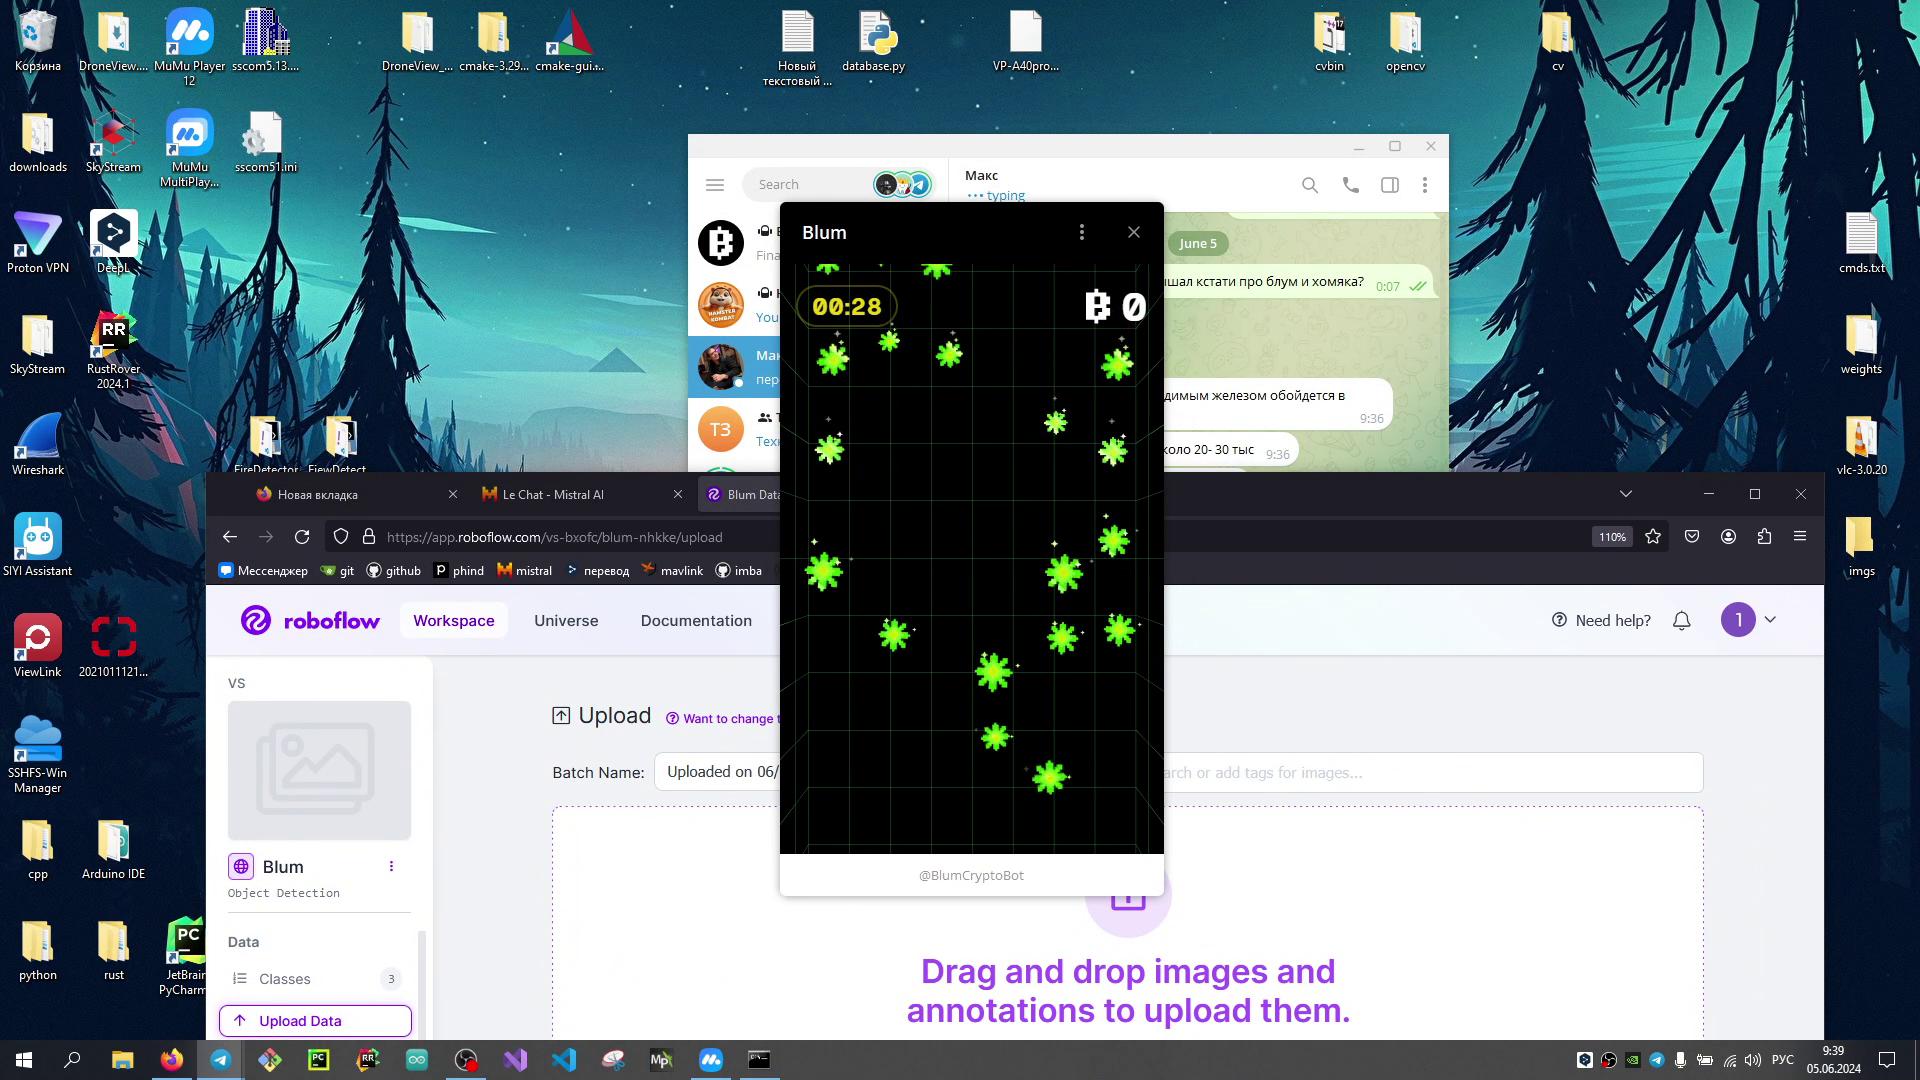Close the Новая вкладка tab

point(453,495)
